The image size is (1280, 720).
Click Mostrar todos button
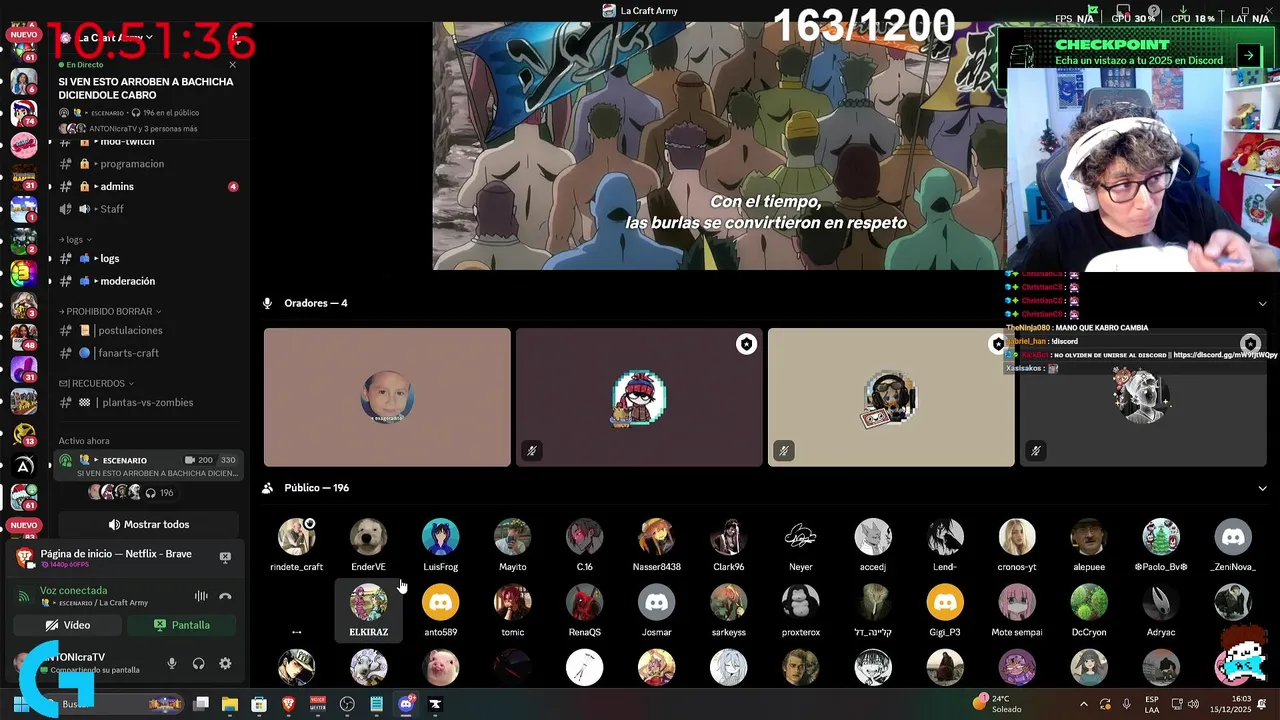[x=148, y=524]
